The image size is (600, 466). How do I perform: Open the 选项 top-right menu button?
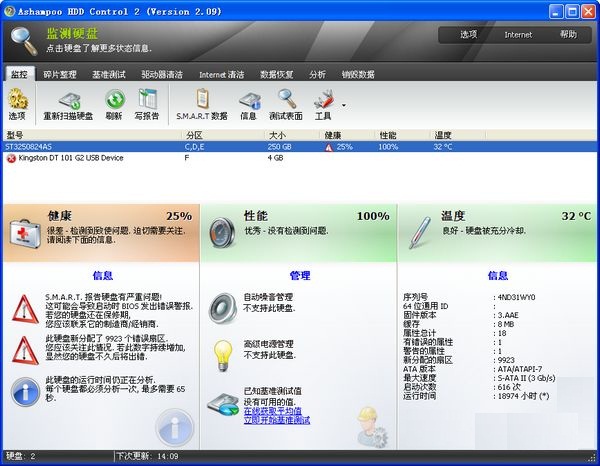tap(468, 35)
